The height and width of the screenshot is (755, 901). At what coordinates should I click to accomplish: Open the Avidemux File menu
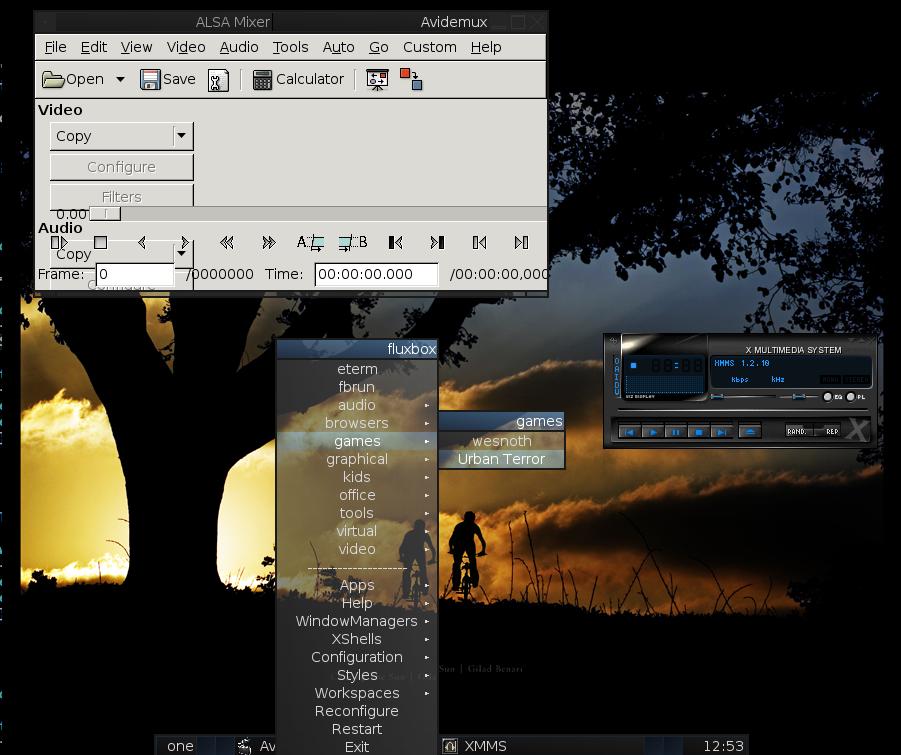[x=56, y=47]
